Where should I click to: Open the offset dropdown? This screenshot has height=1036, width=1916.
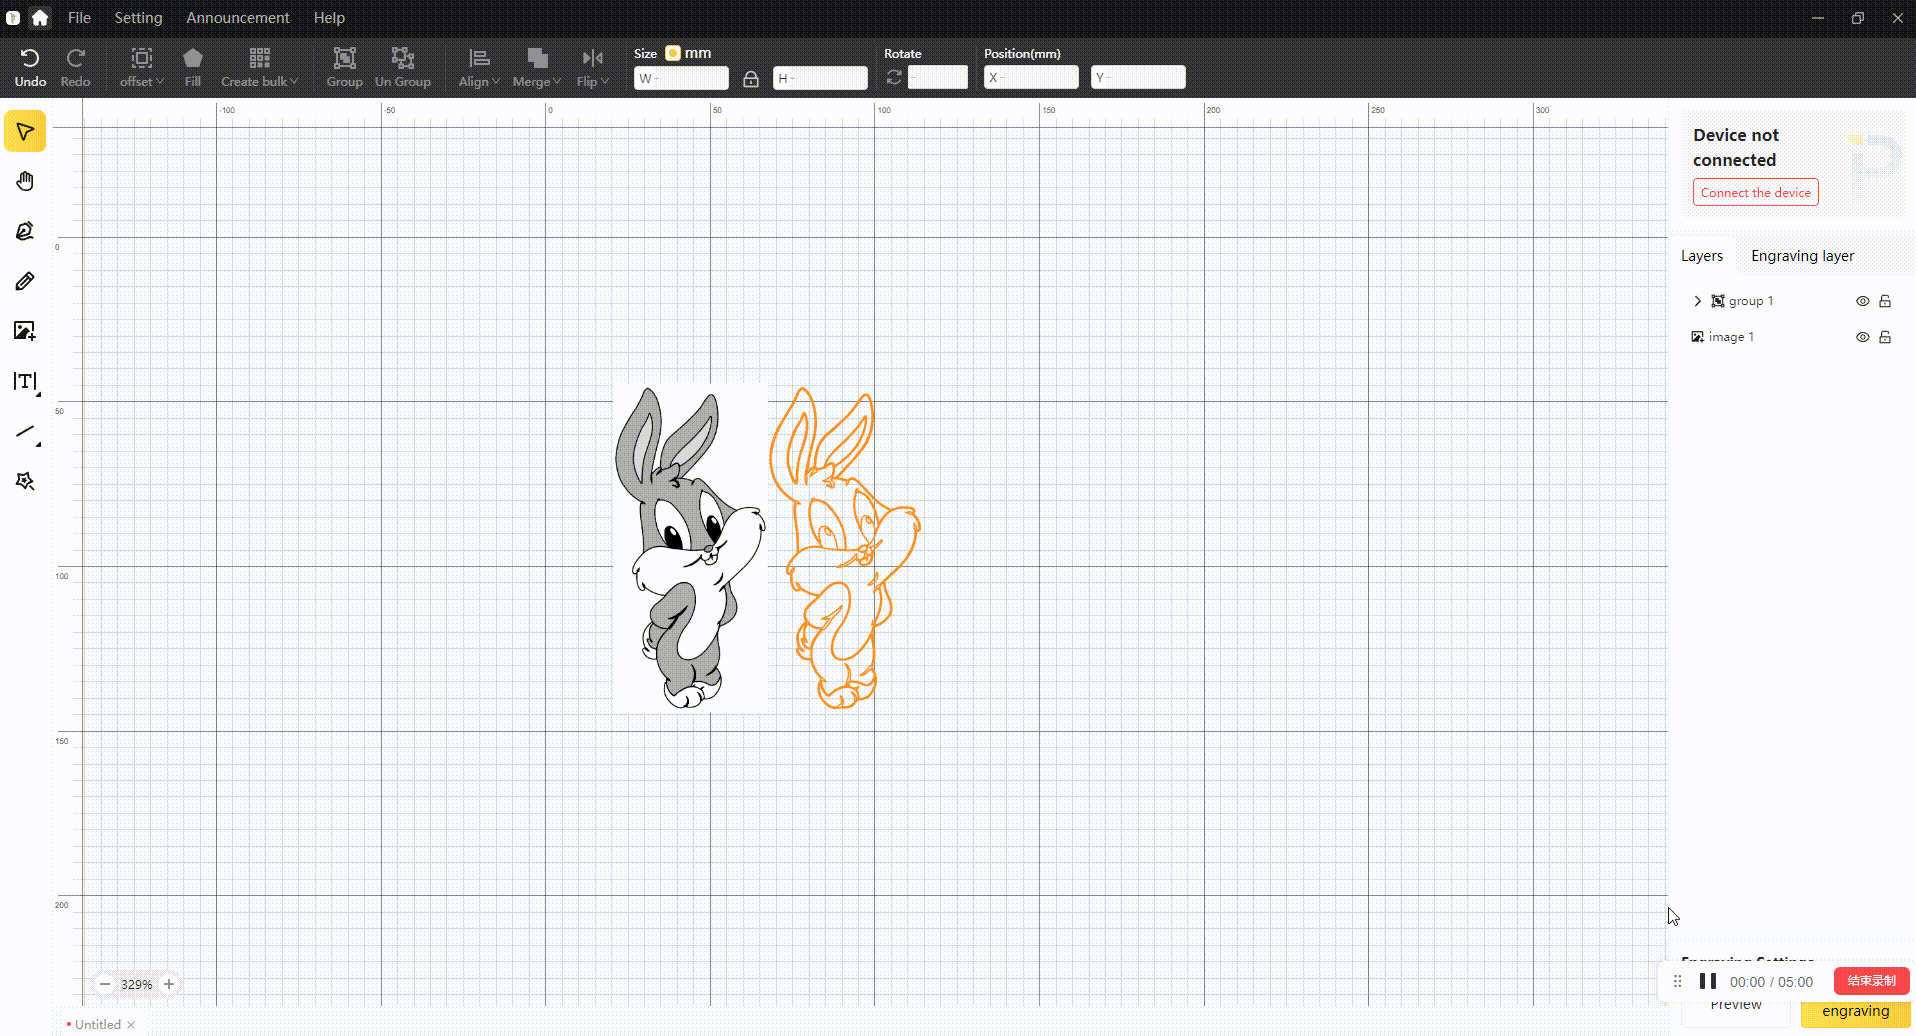pos(142,67)
